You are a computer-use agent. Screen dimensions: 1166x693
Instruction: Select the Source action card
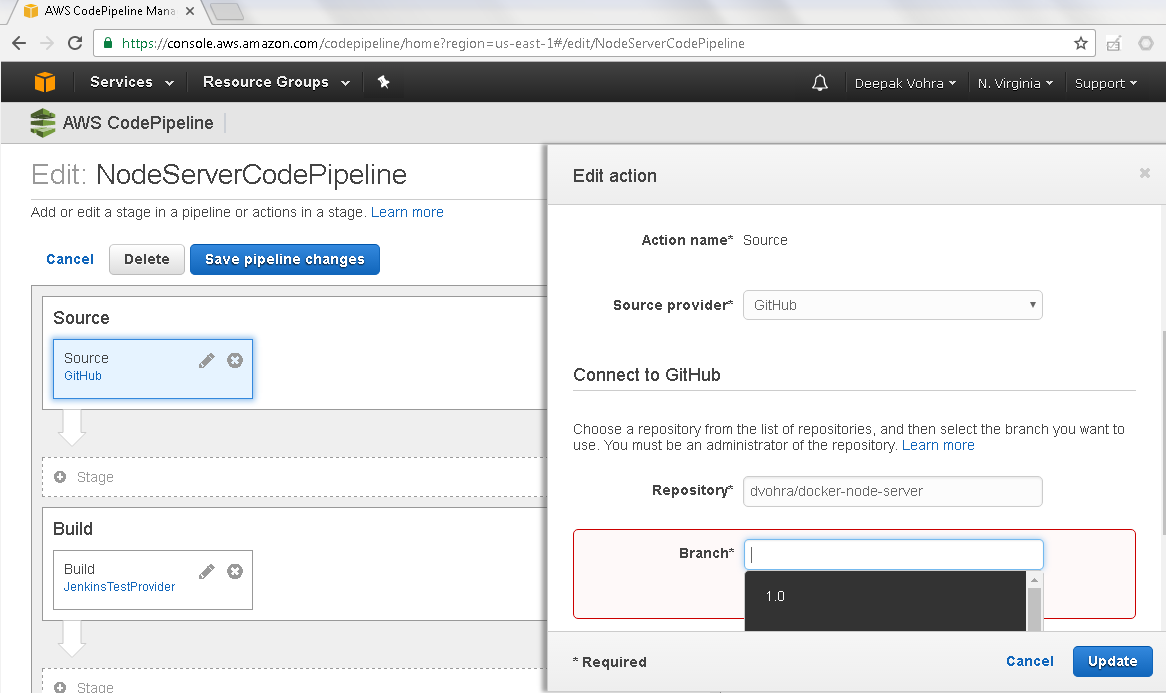[152, 369]
